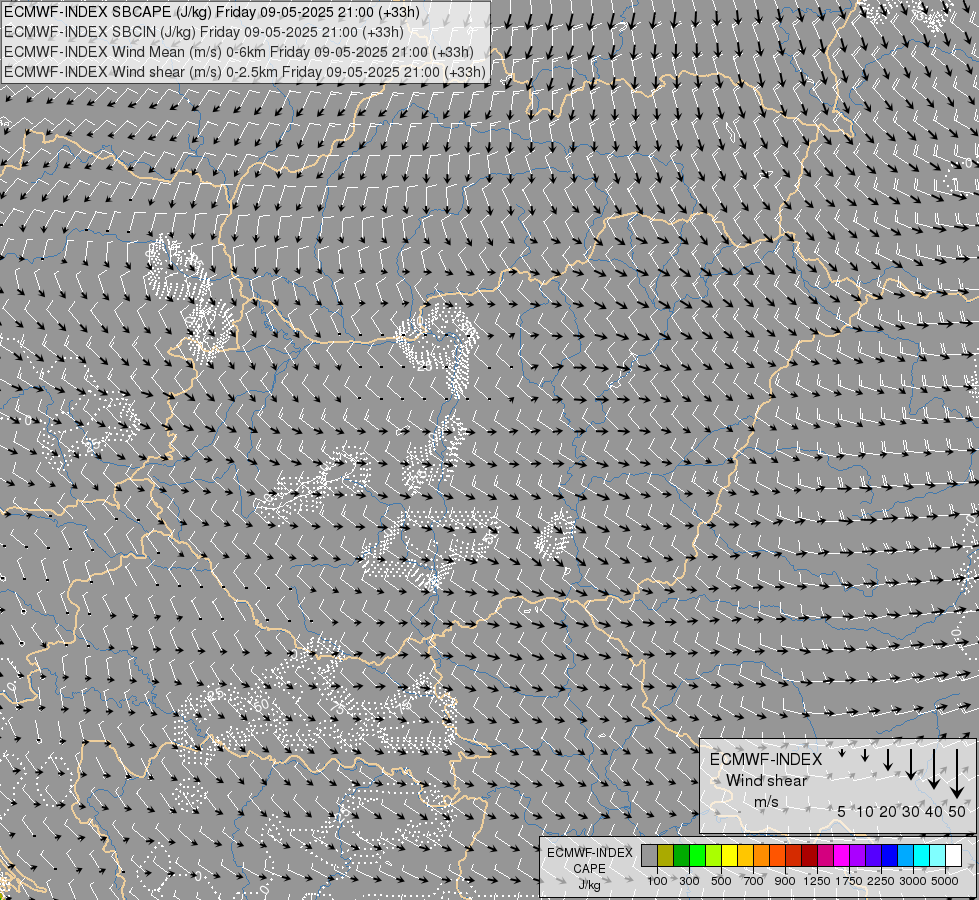Click the SBCIN title line
Screen dimensions: 979x900
coord(204,32)
